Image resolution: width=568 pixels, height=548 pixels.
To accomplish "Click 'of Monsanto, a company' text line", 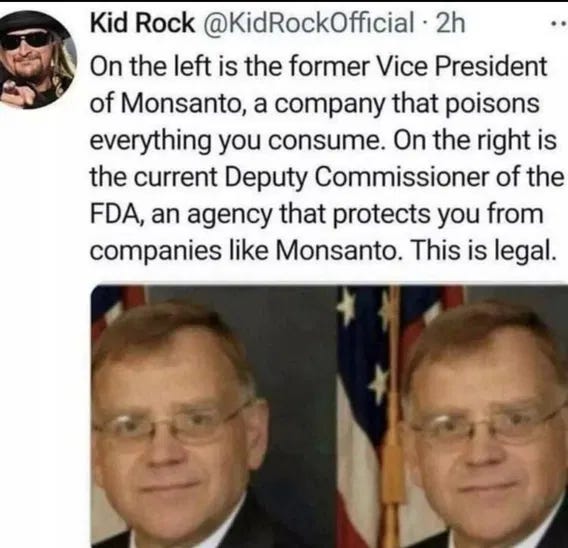I will click(238, 104).
